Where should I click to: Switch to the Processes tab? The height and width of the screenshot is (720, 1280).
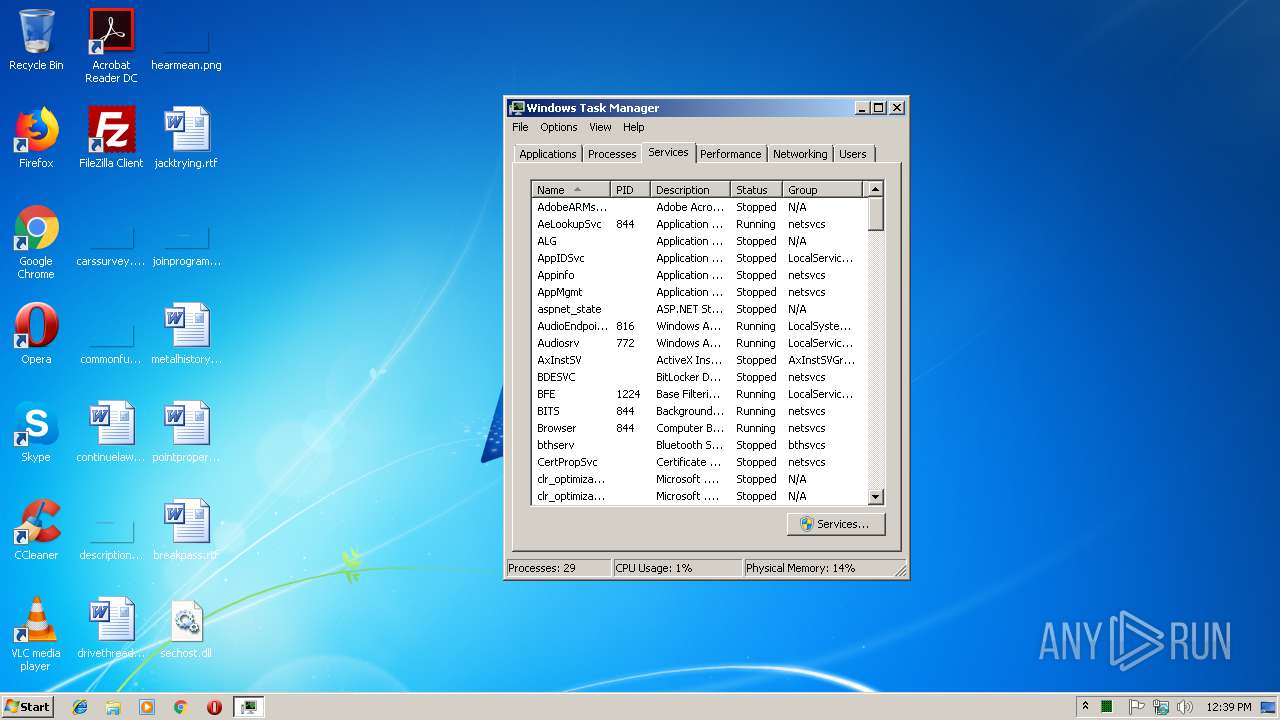coord(612,154)
